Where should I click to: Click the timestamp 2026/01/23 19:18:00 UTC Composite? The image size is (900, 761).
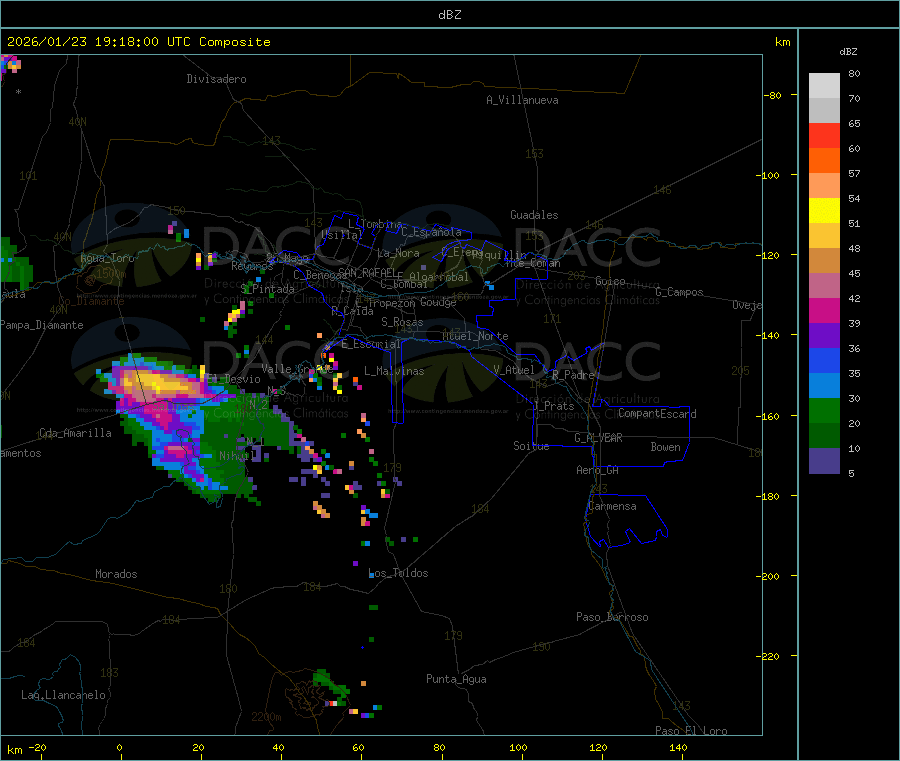(x=138, y=42)
